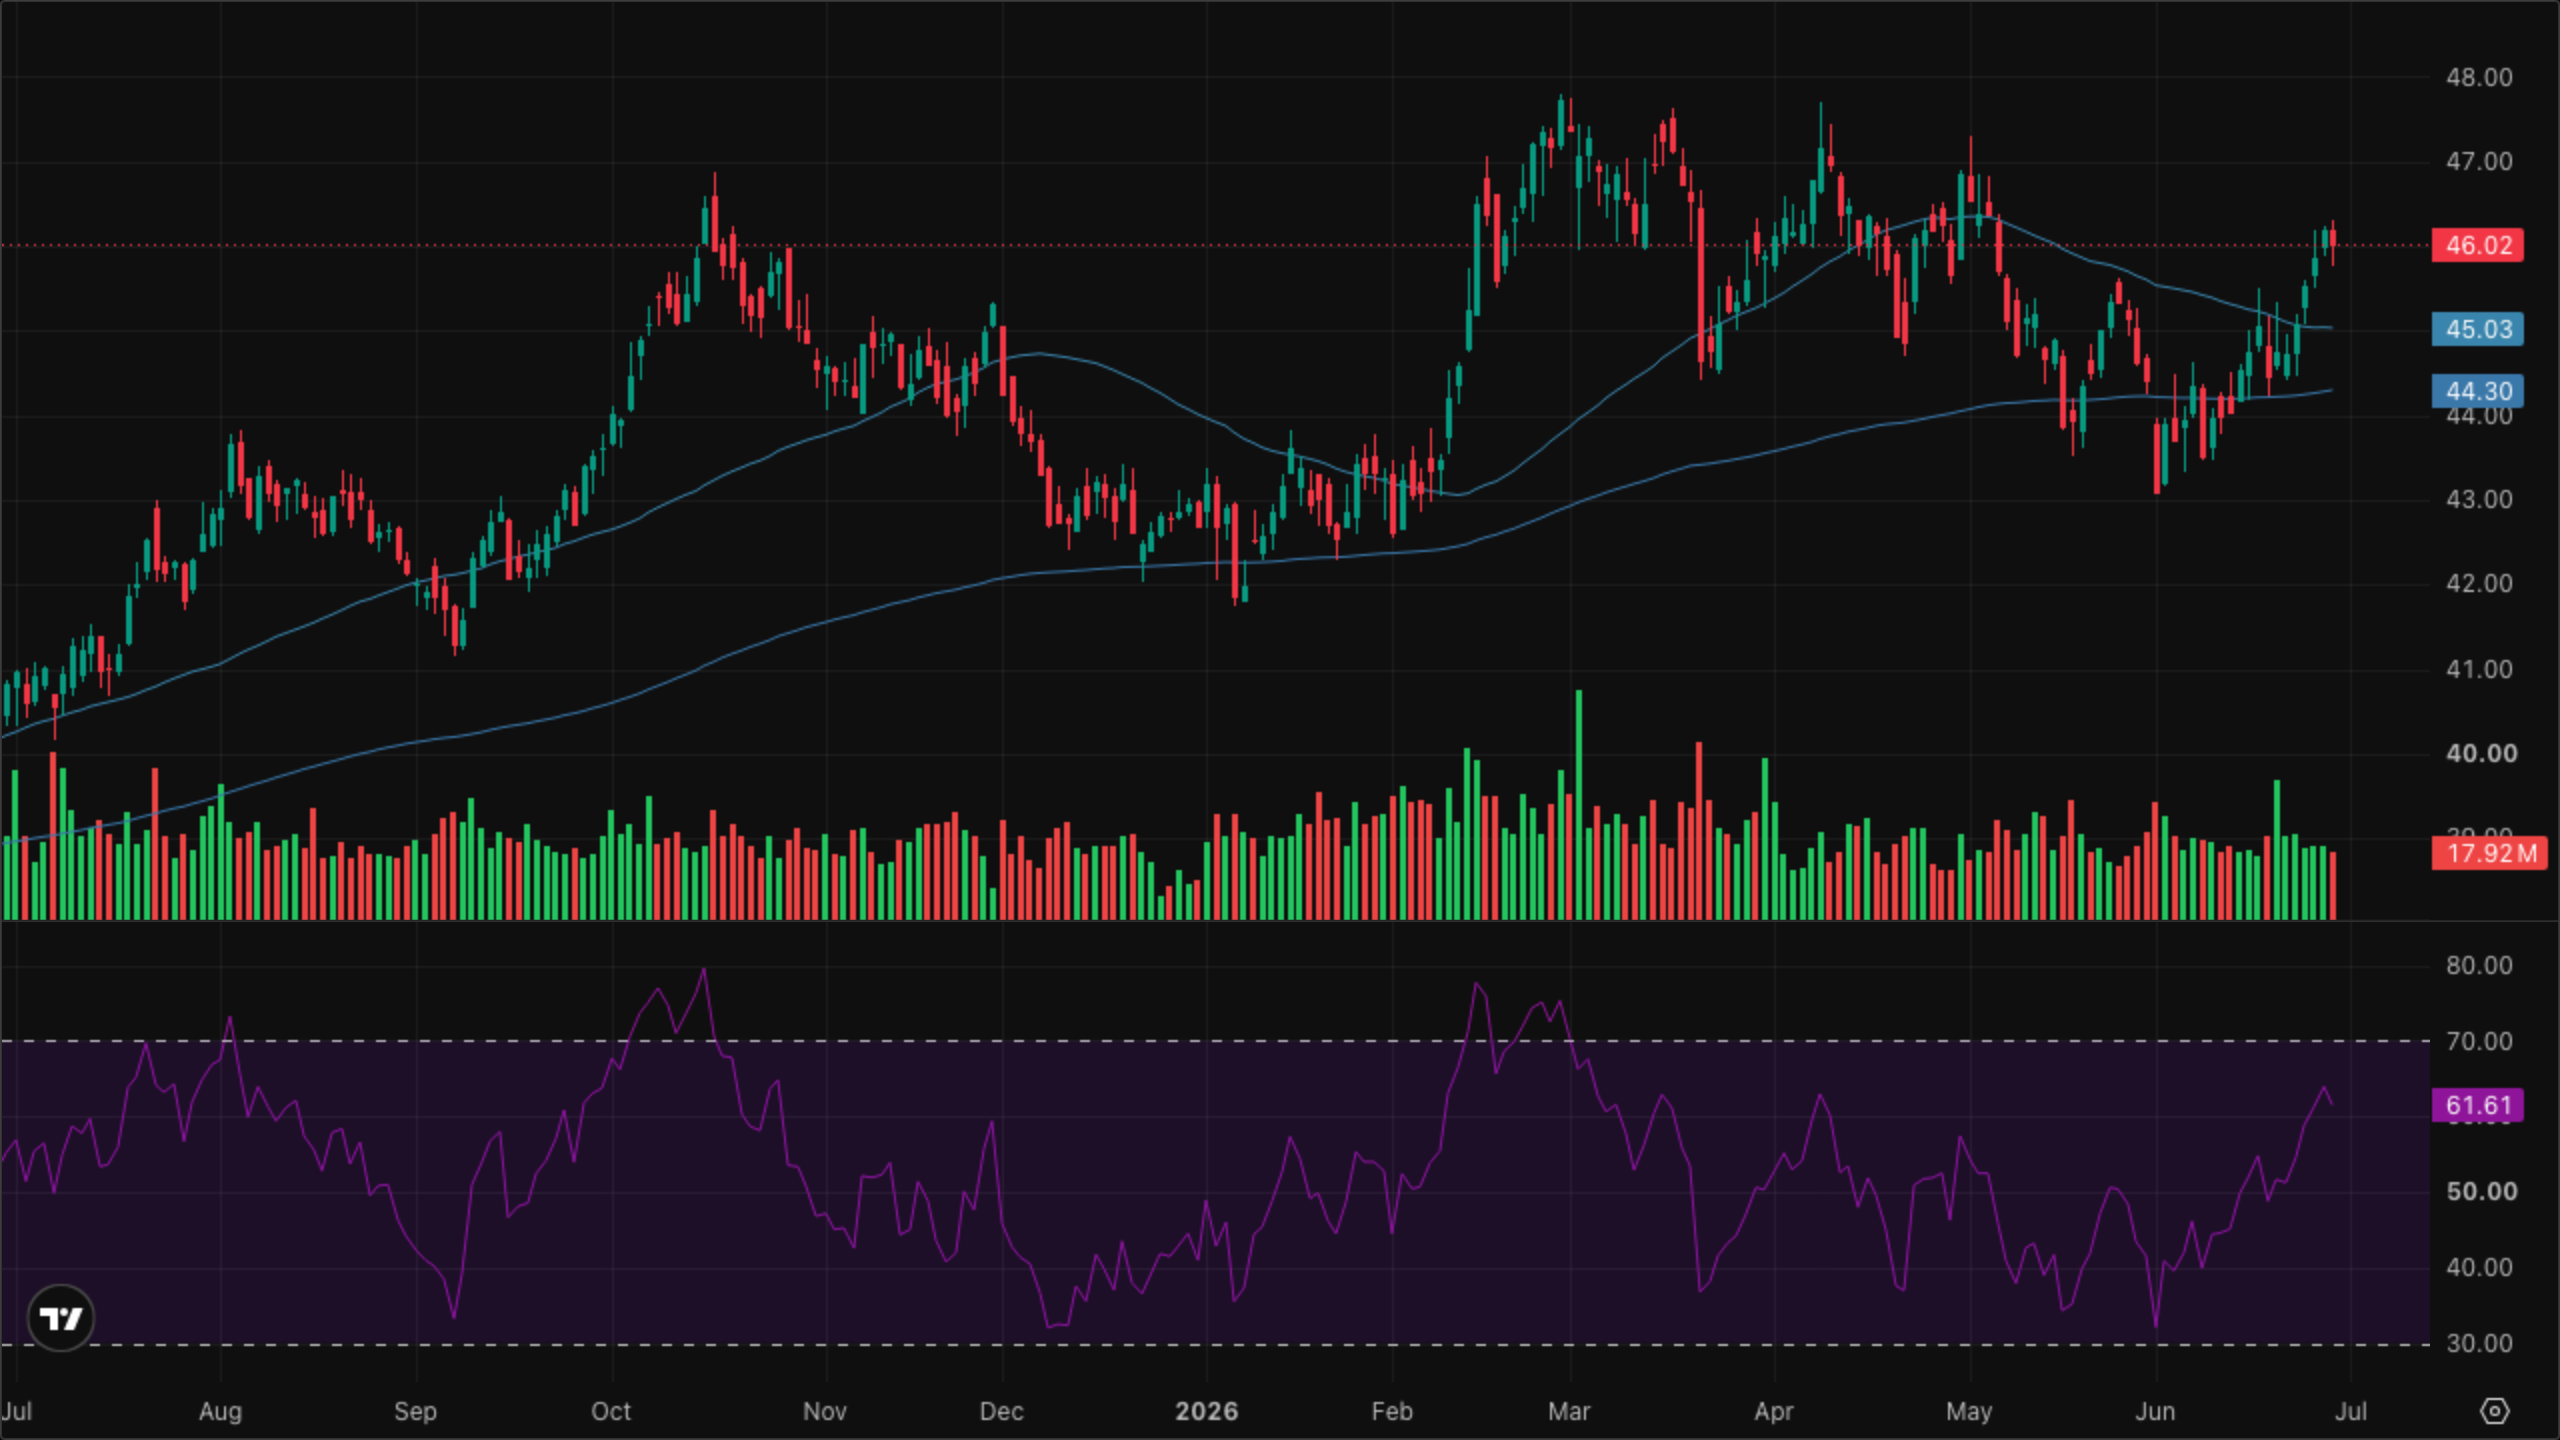Click the highest RSI peak in October
This screenshot has width=2560, height=1440.
coord(704,969)
